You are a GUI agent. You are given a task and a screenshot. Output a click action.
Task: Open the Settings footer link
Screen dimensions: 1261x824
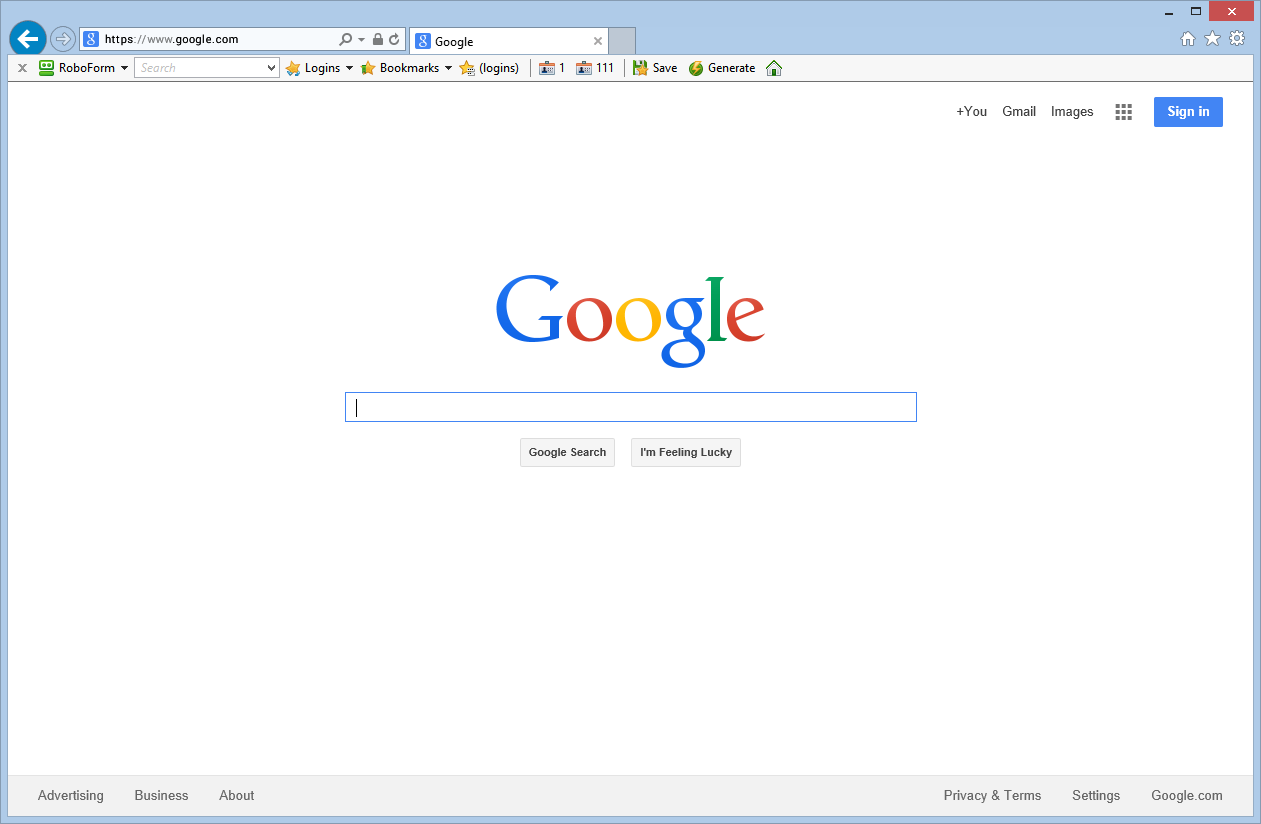click(1096, 796)
